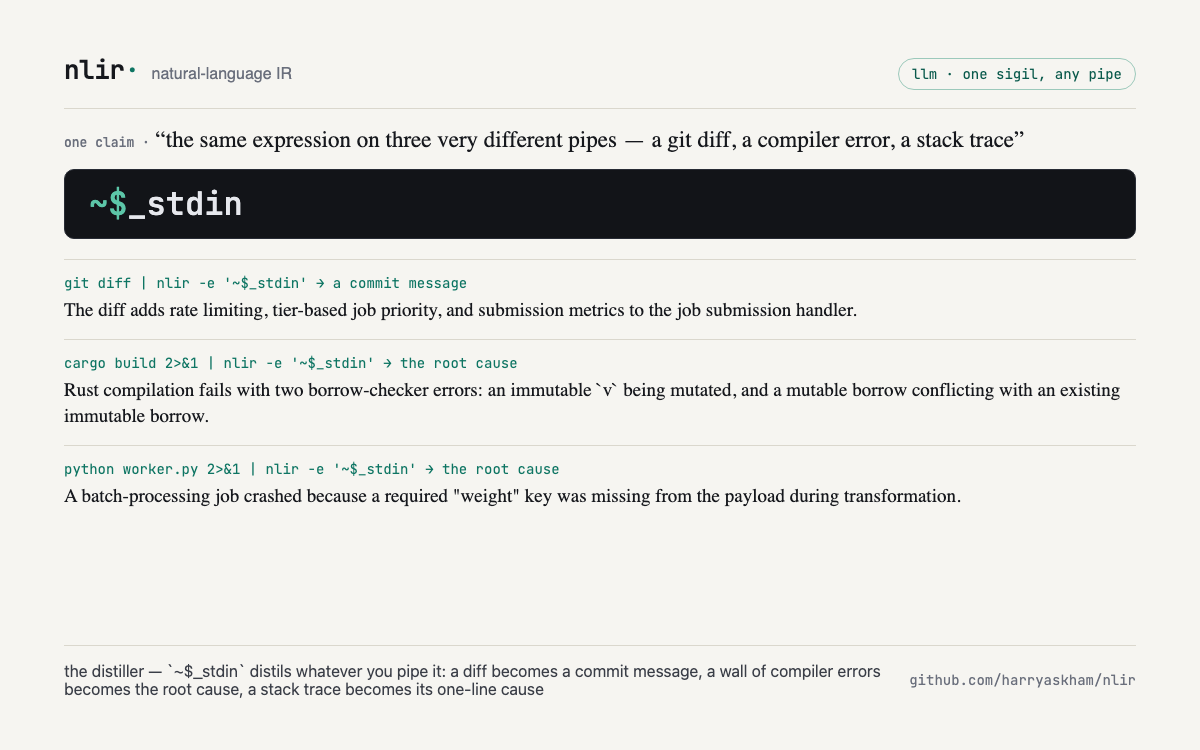Click the 'one claim' label
The image size is (1200, 750).
[x=99, y=142]
